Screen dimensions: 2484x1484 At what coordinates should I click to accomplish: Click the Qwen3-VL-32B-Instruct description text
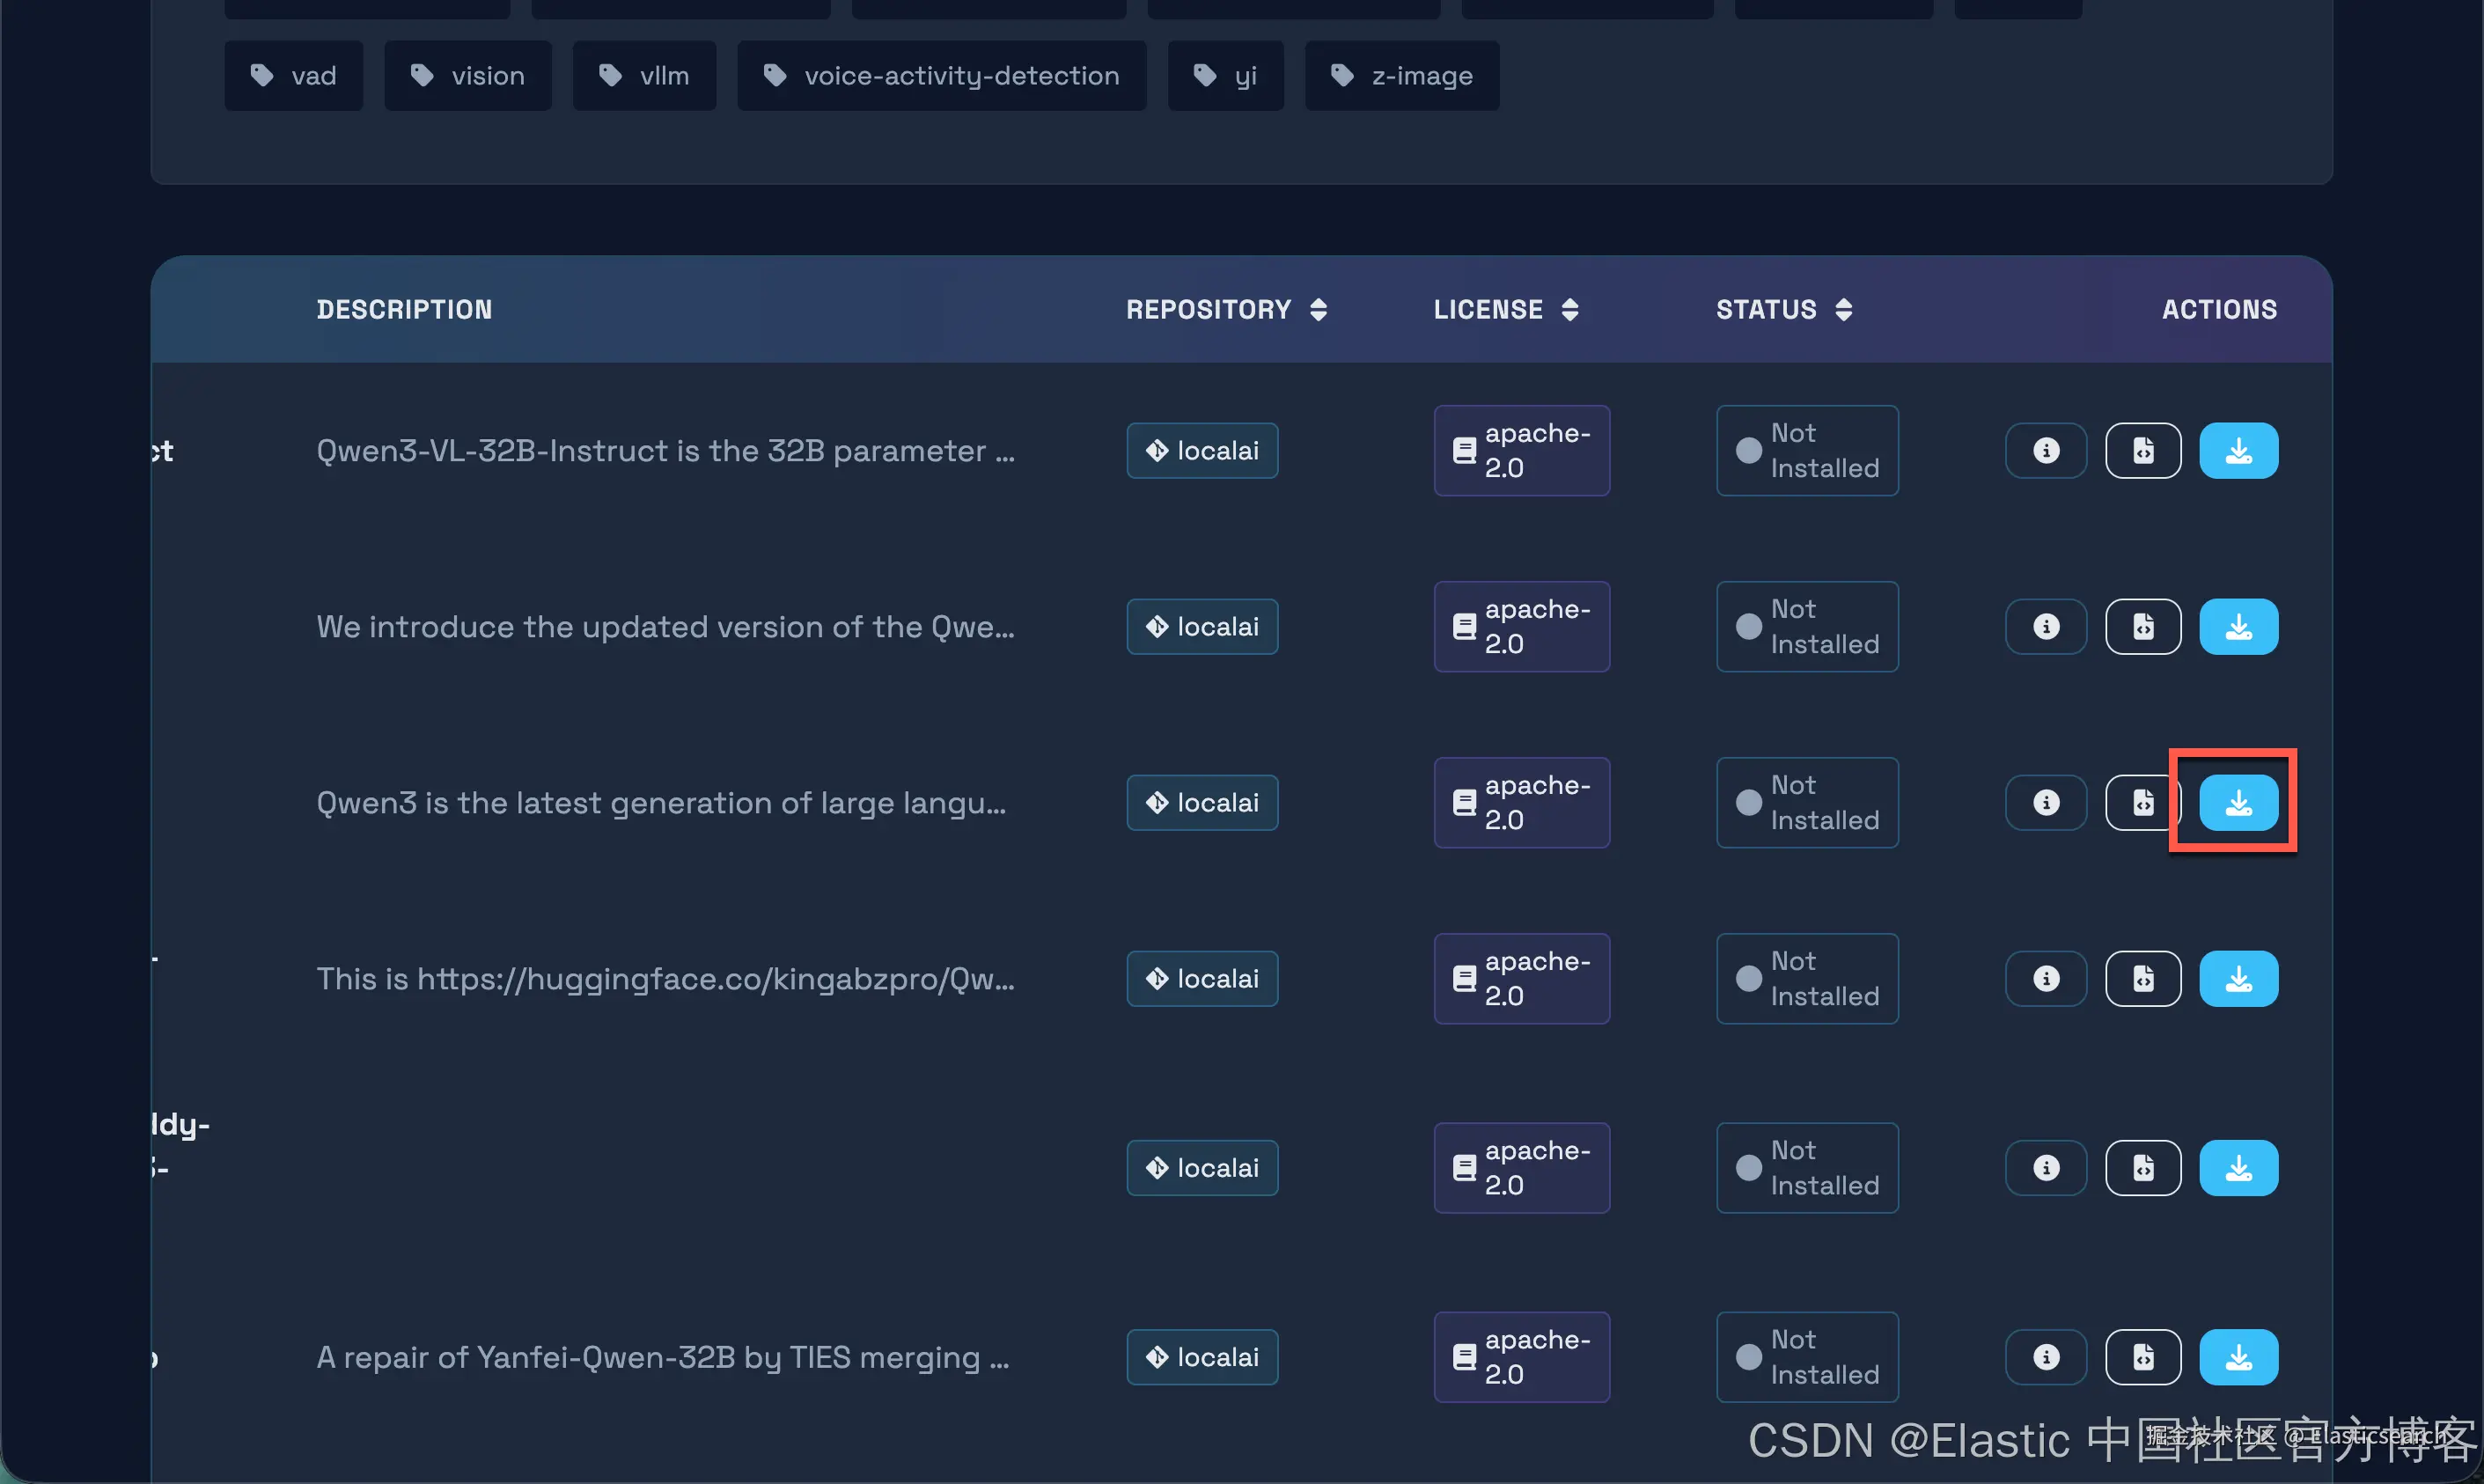[665, 451]
